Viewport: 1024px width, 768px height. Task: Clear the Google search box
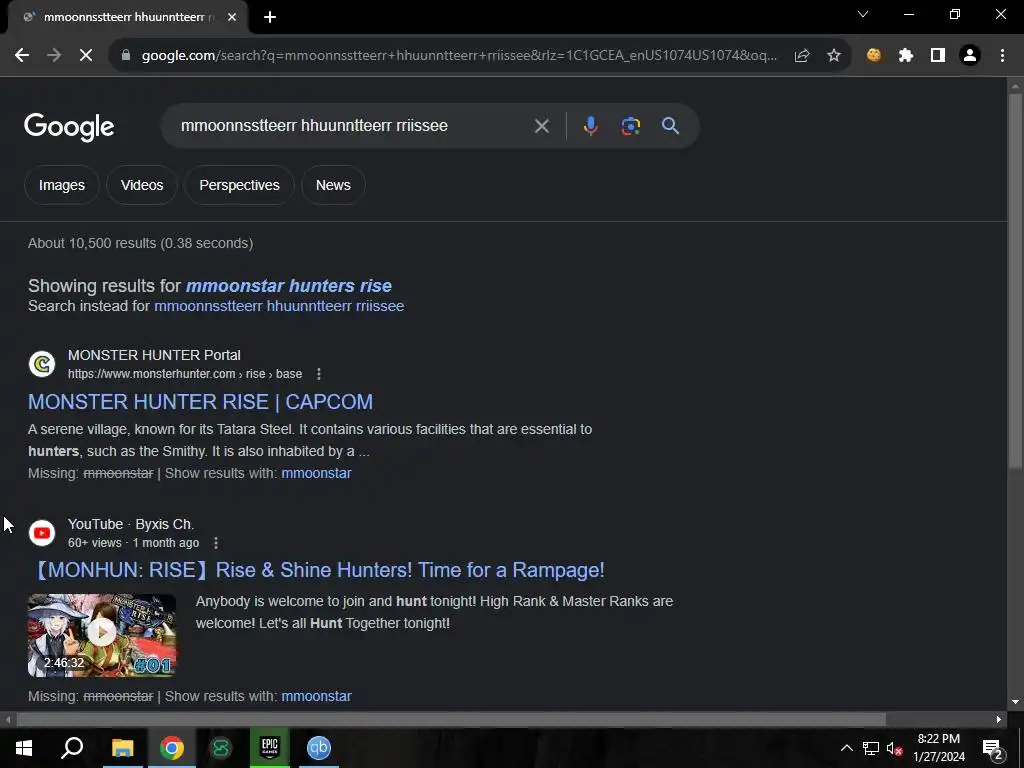click(x=541, y=126)
